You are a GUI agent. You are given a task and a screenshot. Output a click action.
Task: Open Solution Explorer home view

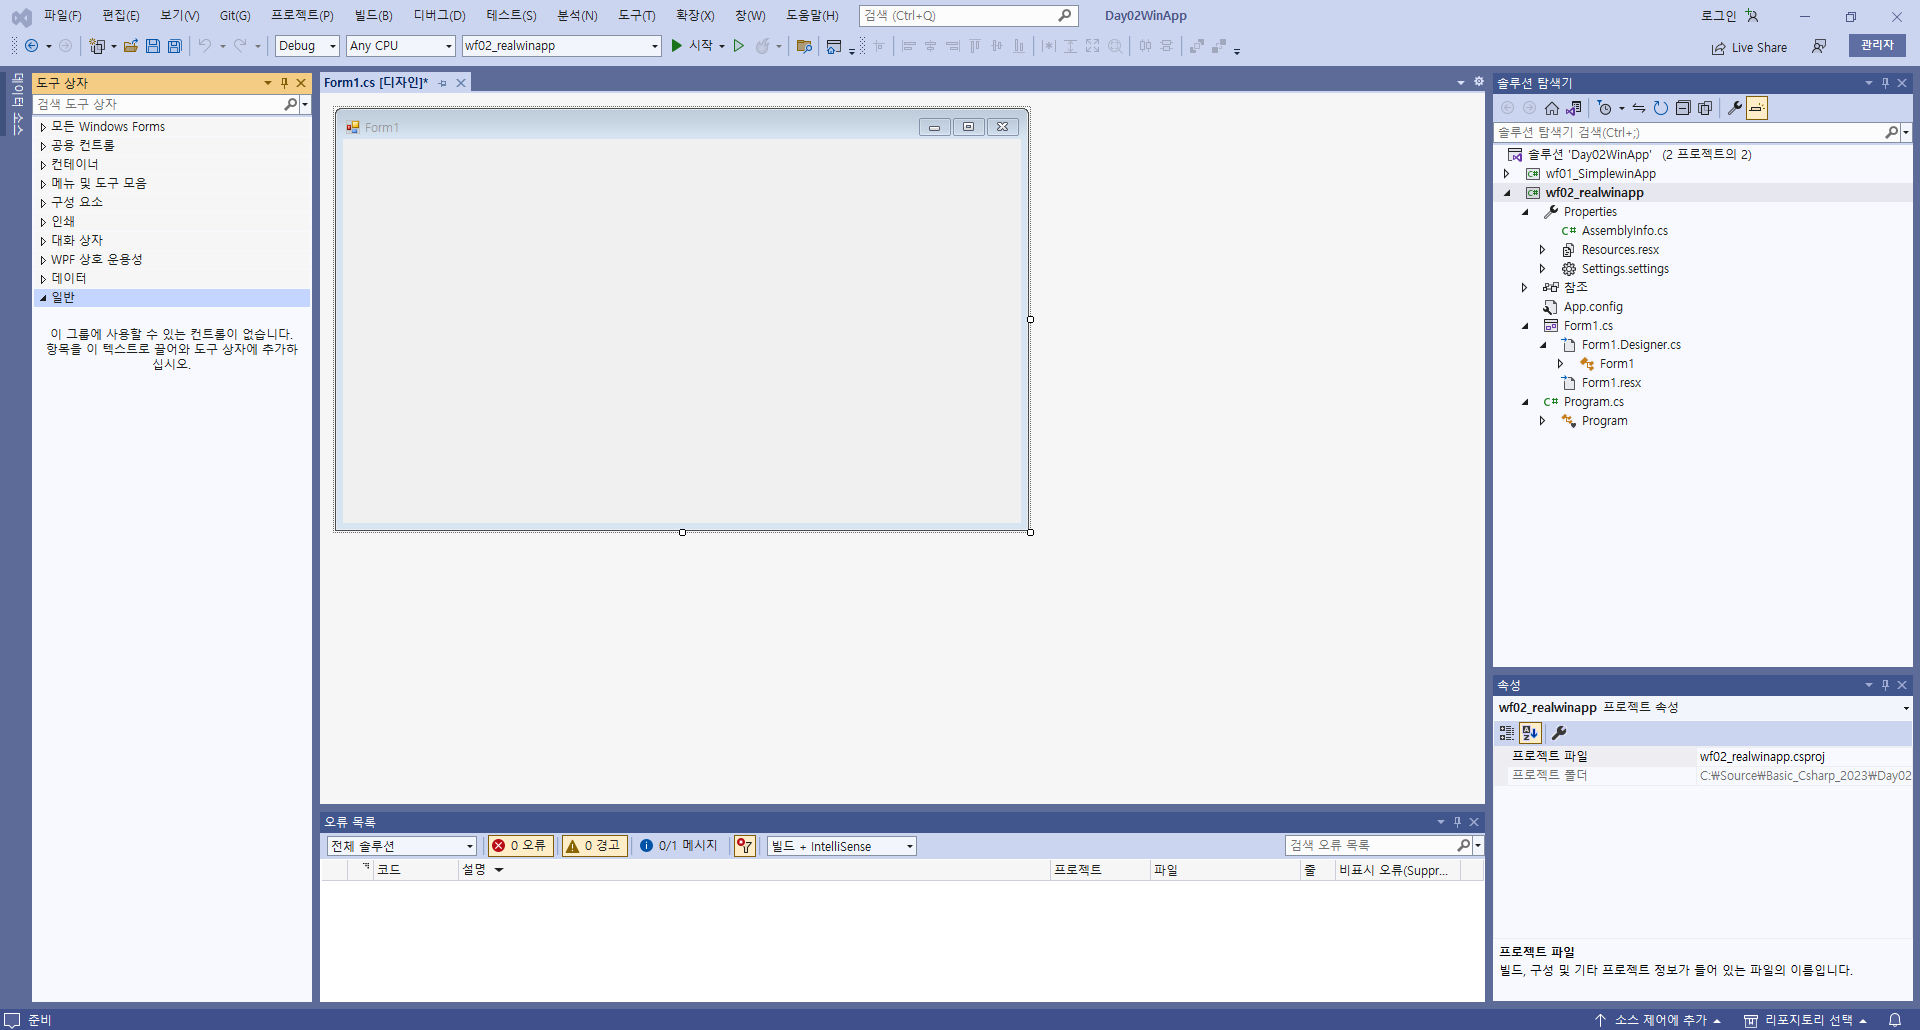click(1553, 108)
